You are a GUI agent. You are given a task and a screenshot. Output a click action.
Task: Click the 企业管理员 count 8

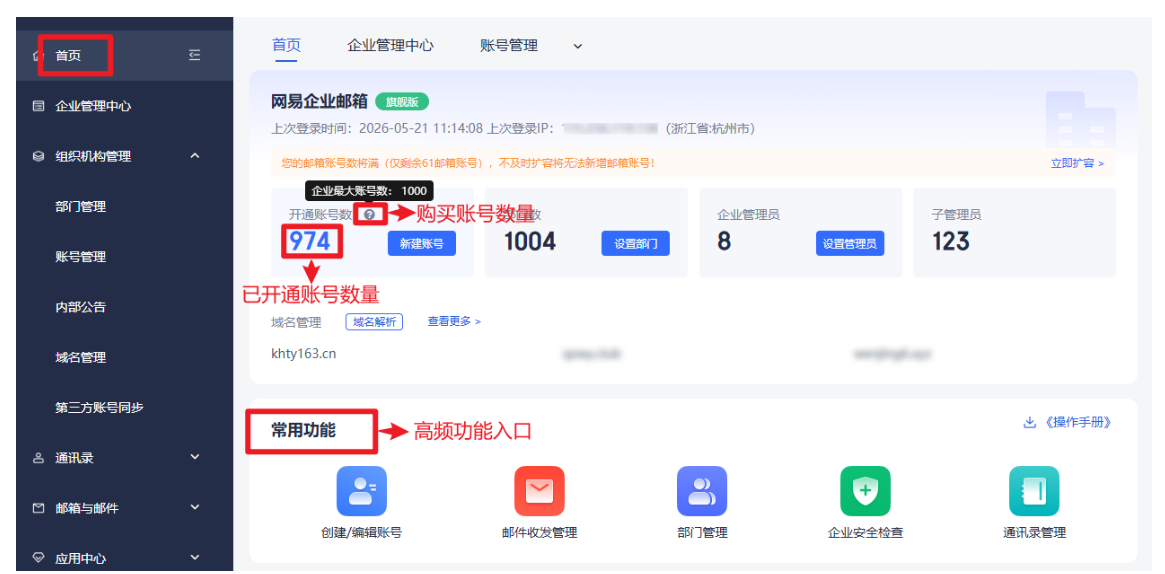(x=724, y=241)
